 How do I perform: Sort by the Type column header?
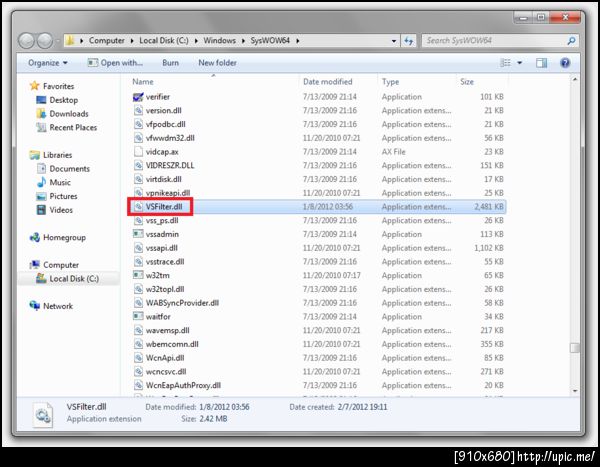click(390, 82)
